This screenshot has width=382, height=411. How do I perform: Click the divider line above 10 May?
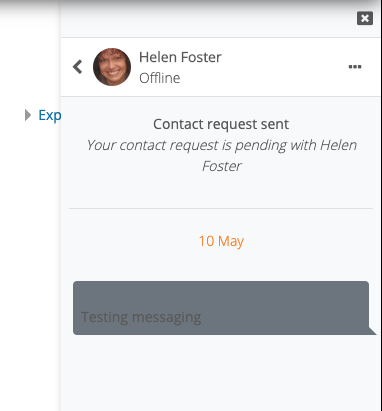[221, 209]
